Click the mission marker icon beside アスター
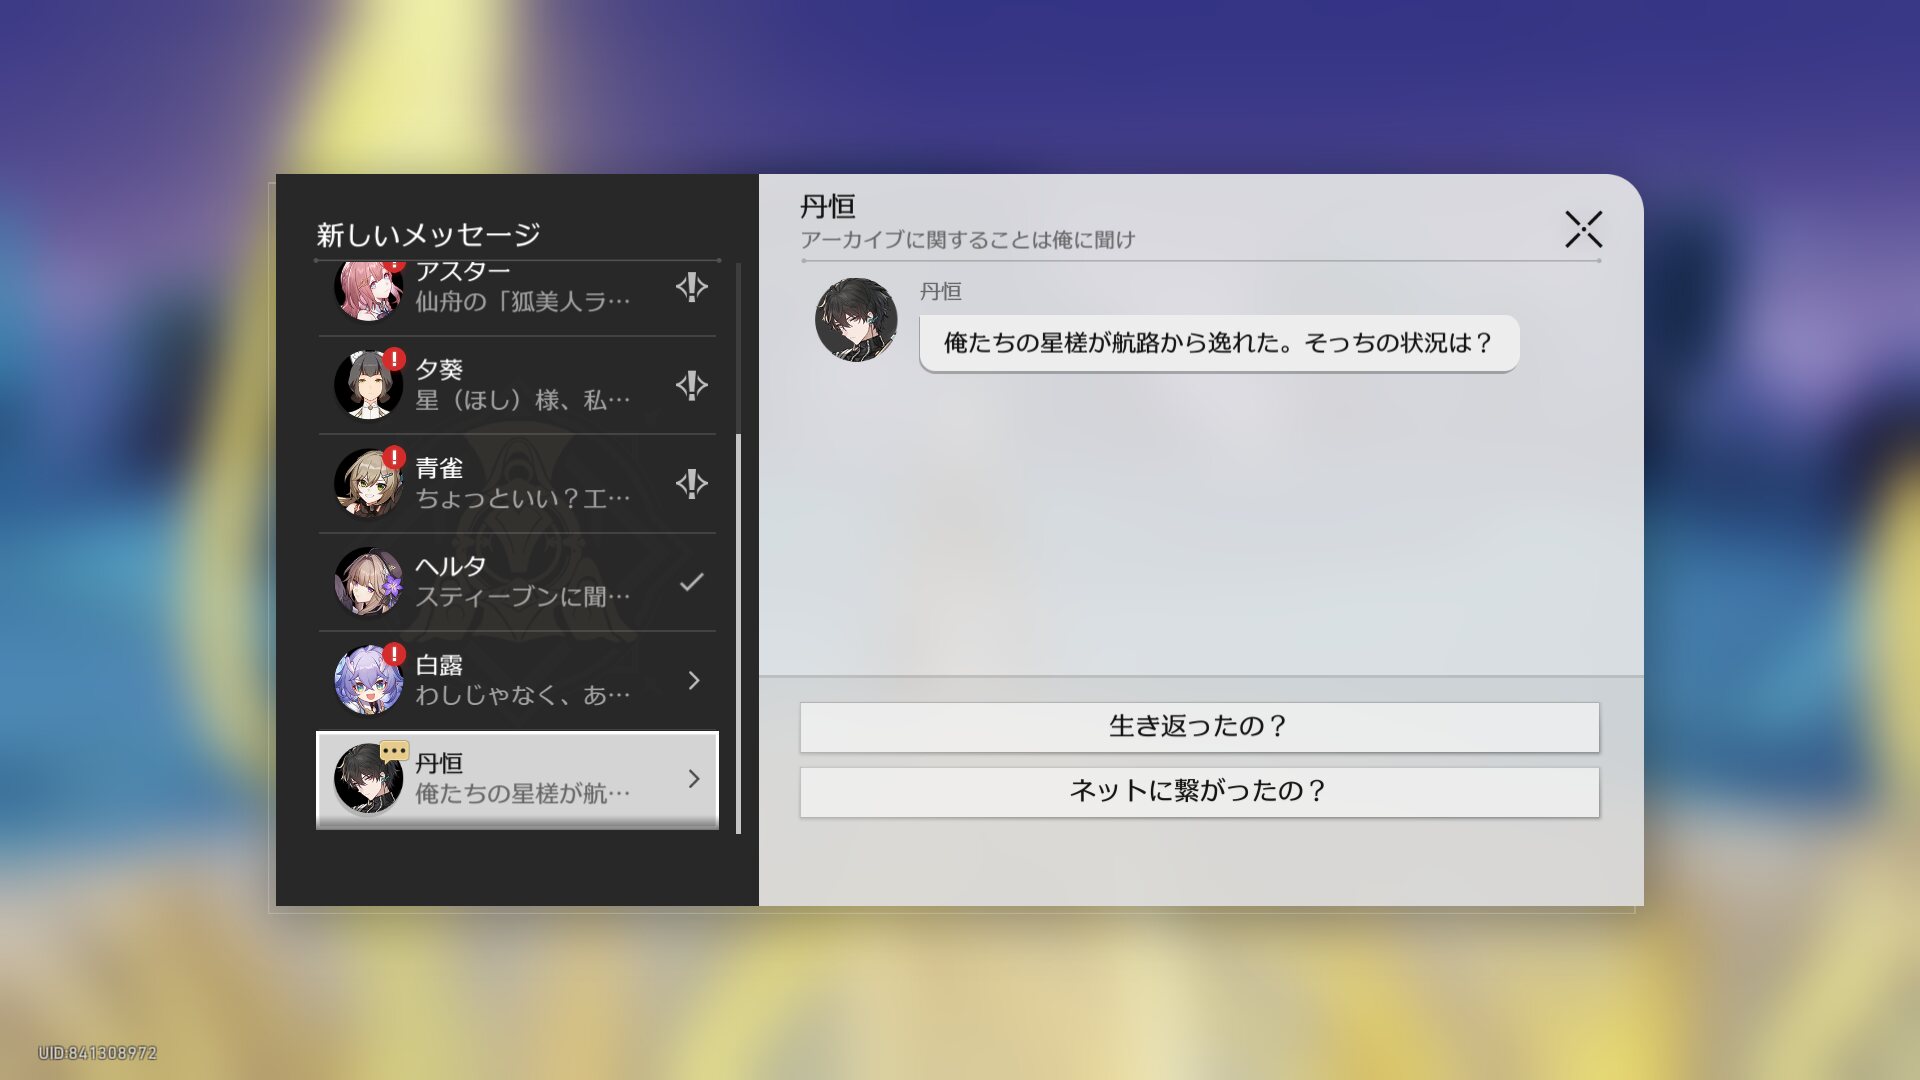Viewport: 1920px width, 1080px height. 691,288
